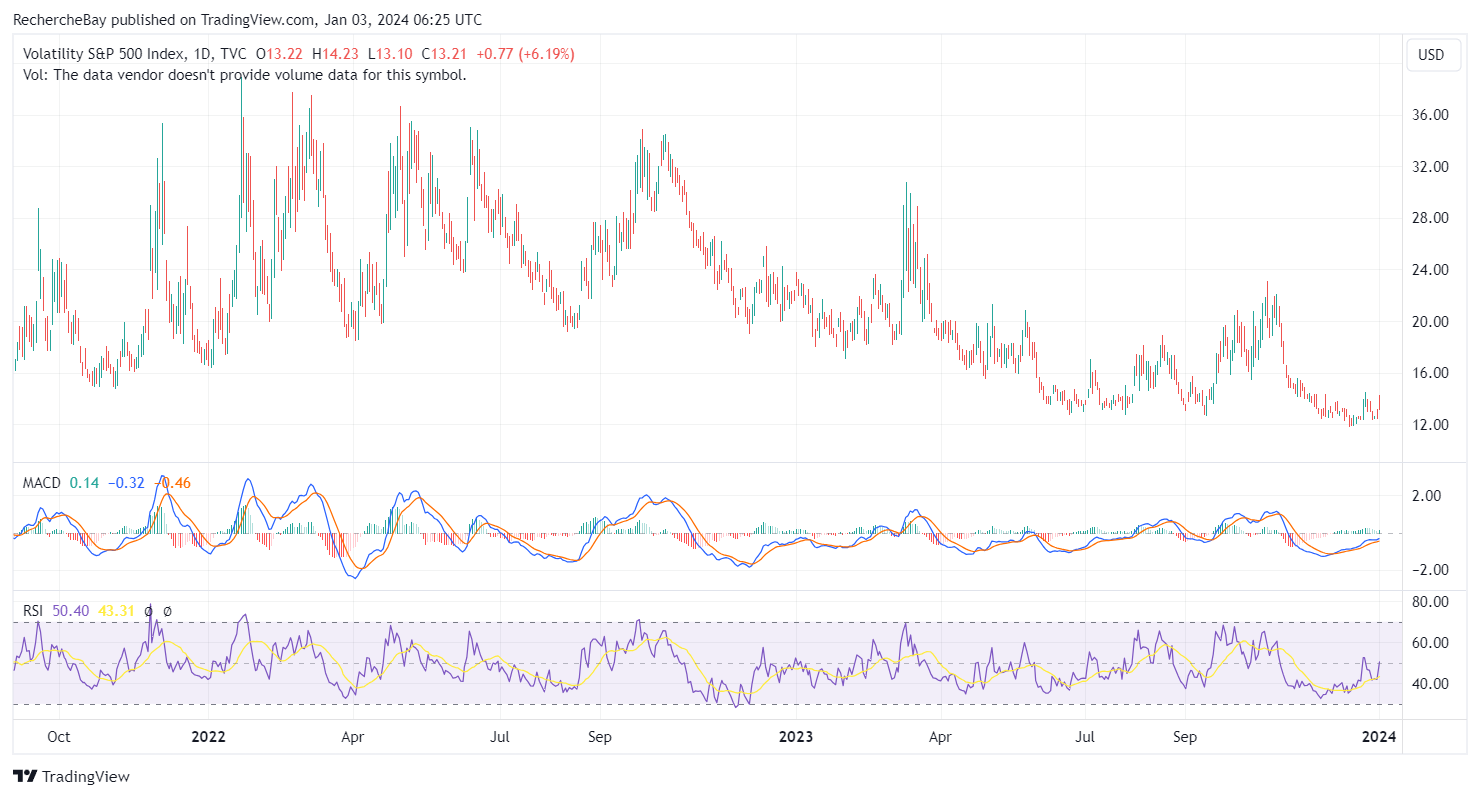Open the USD currency selector
Image resolution: width=1480 pixels, height=798 pixels.
coord(1431,55)
